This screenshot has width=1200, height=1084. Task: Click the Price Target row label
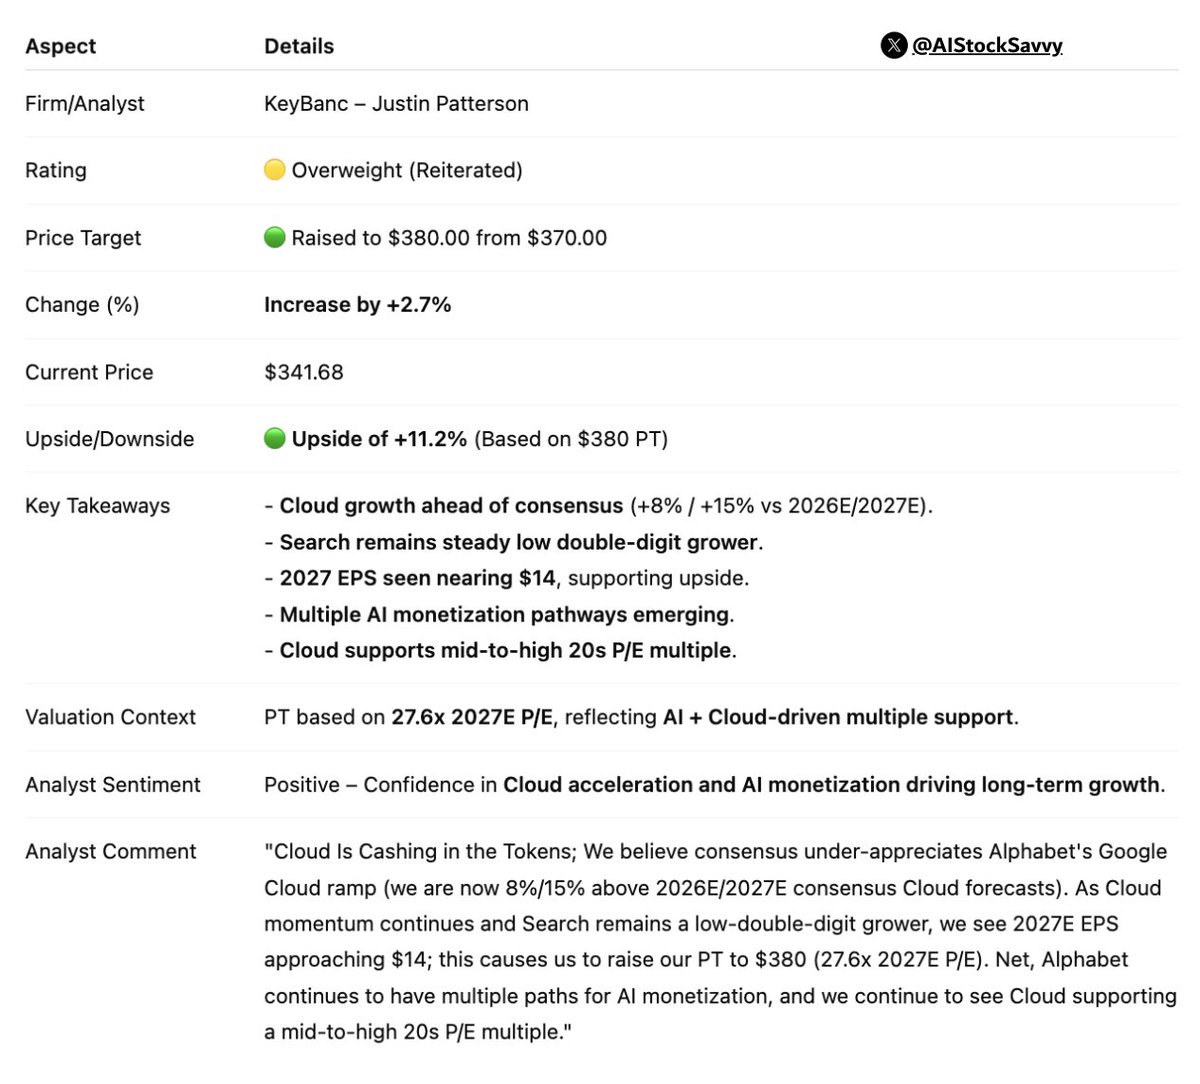pyautogui.click(x=83, y=238)
